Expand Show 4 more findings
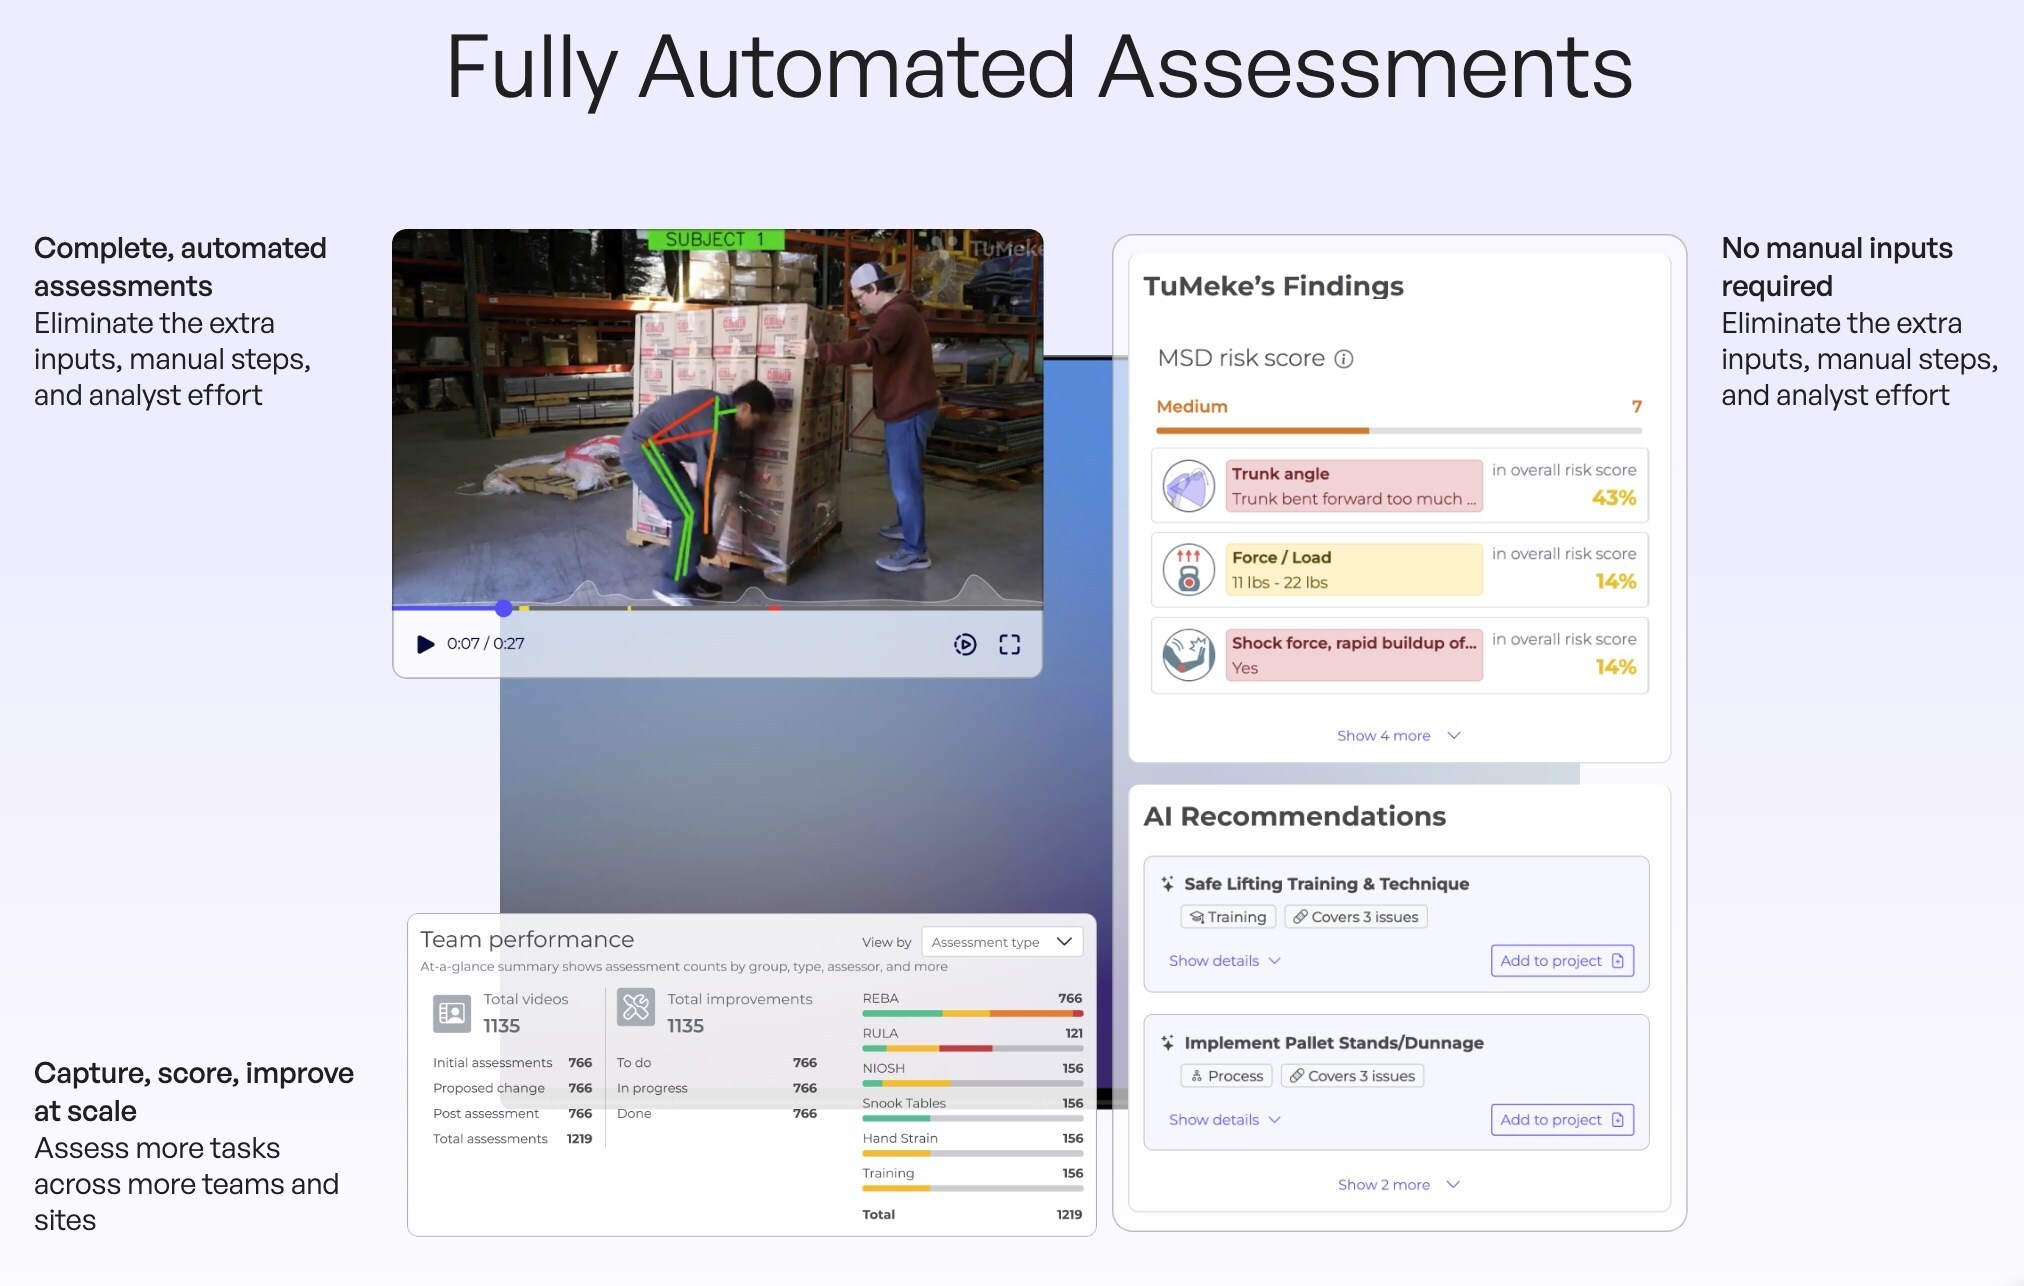This screenshot has height=1286, width=2024. click(x=1398, y=736)
